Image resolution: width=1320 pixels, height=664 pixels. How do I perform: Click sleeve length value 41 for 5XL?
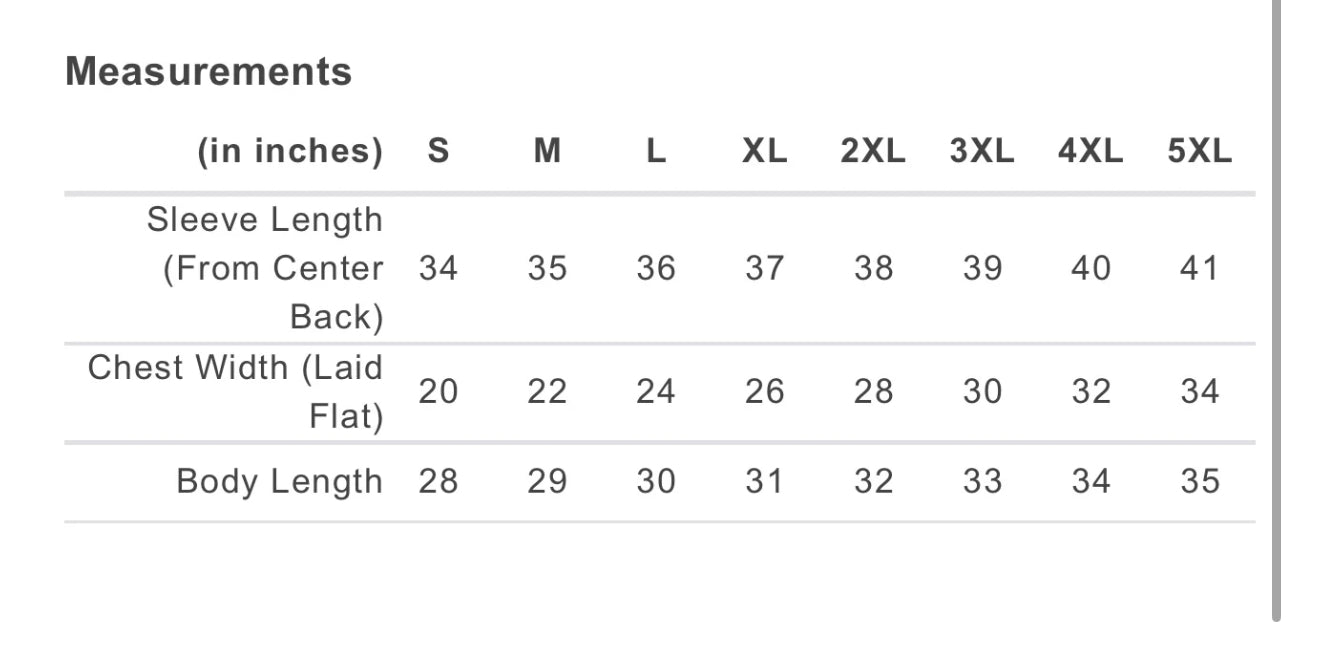1199,268
